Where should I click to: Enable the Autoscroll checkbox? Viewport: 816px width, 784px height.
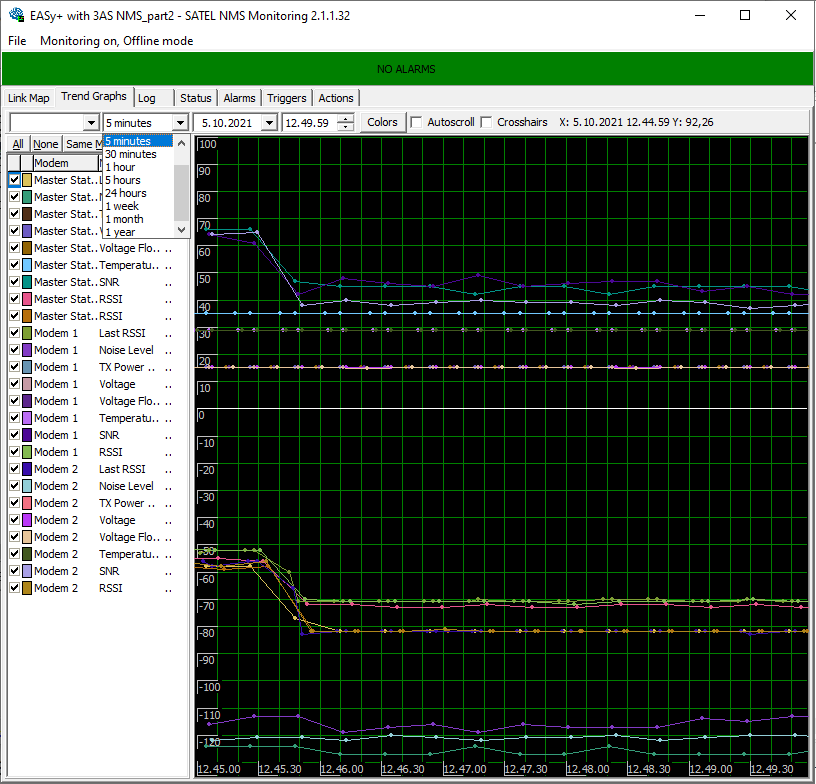416,122
